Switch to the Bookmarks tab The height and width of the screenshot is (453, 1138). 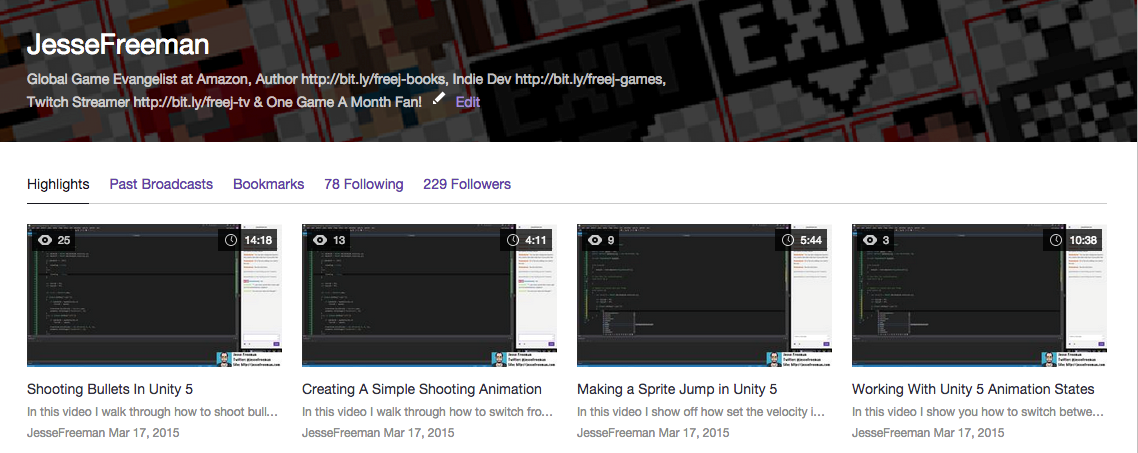(x=269, y=184)
